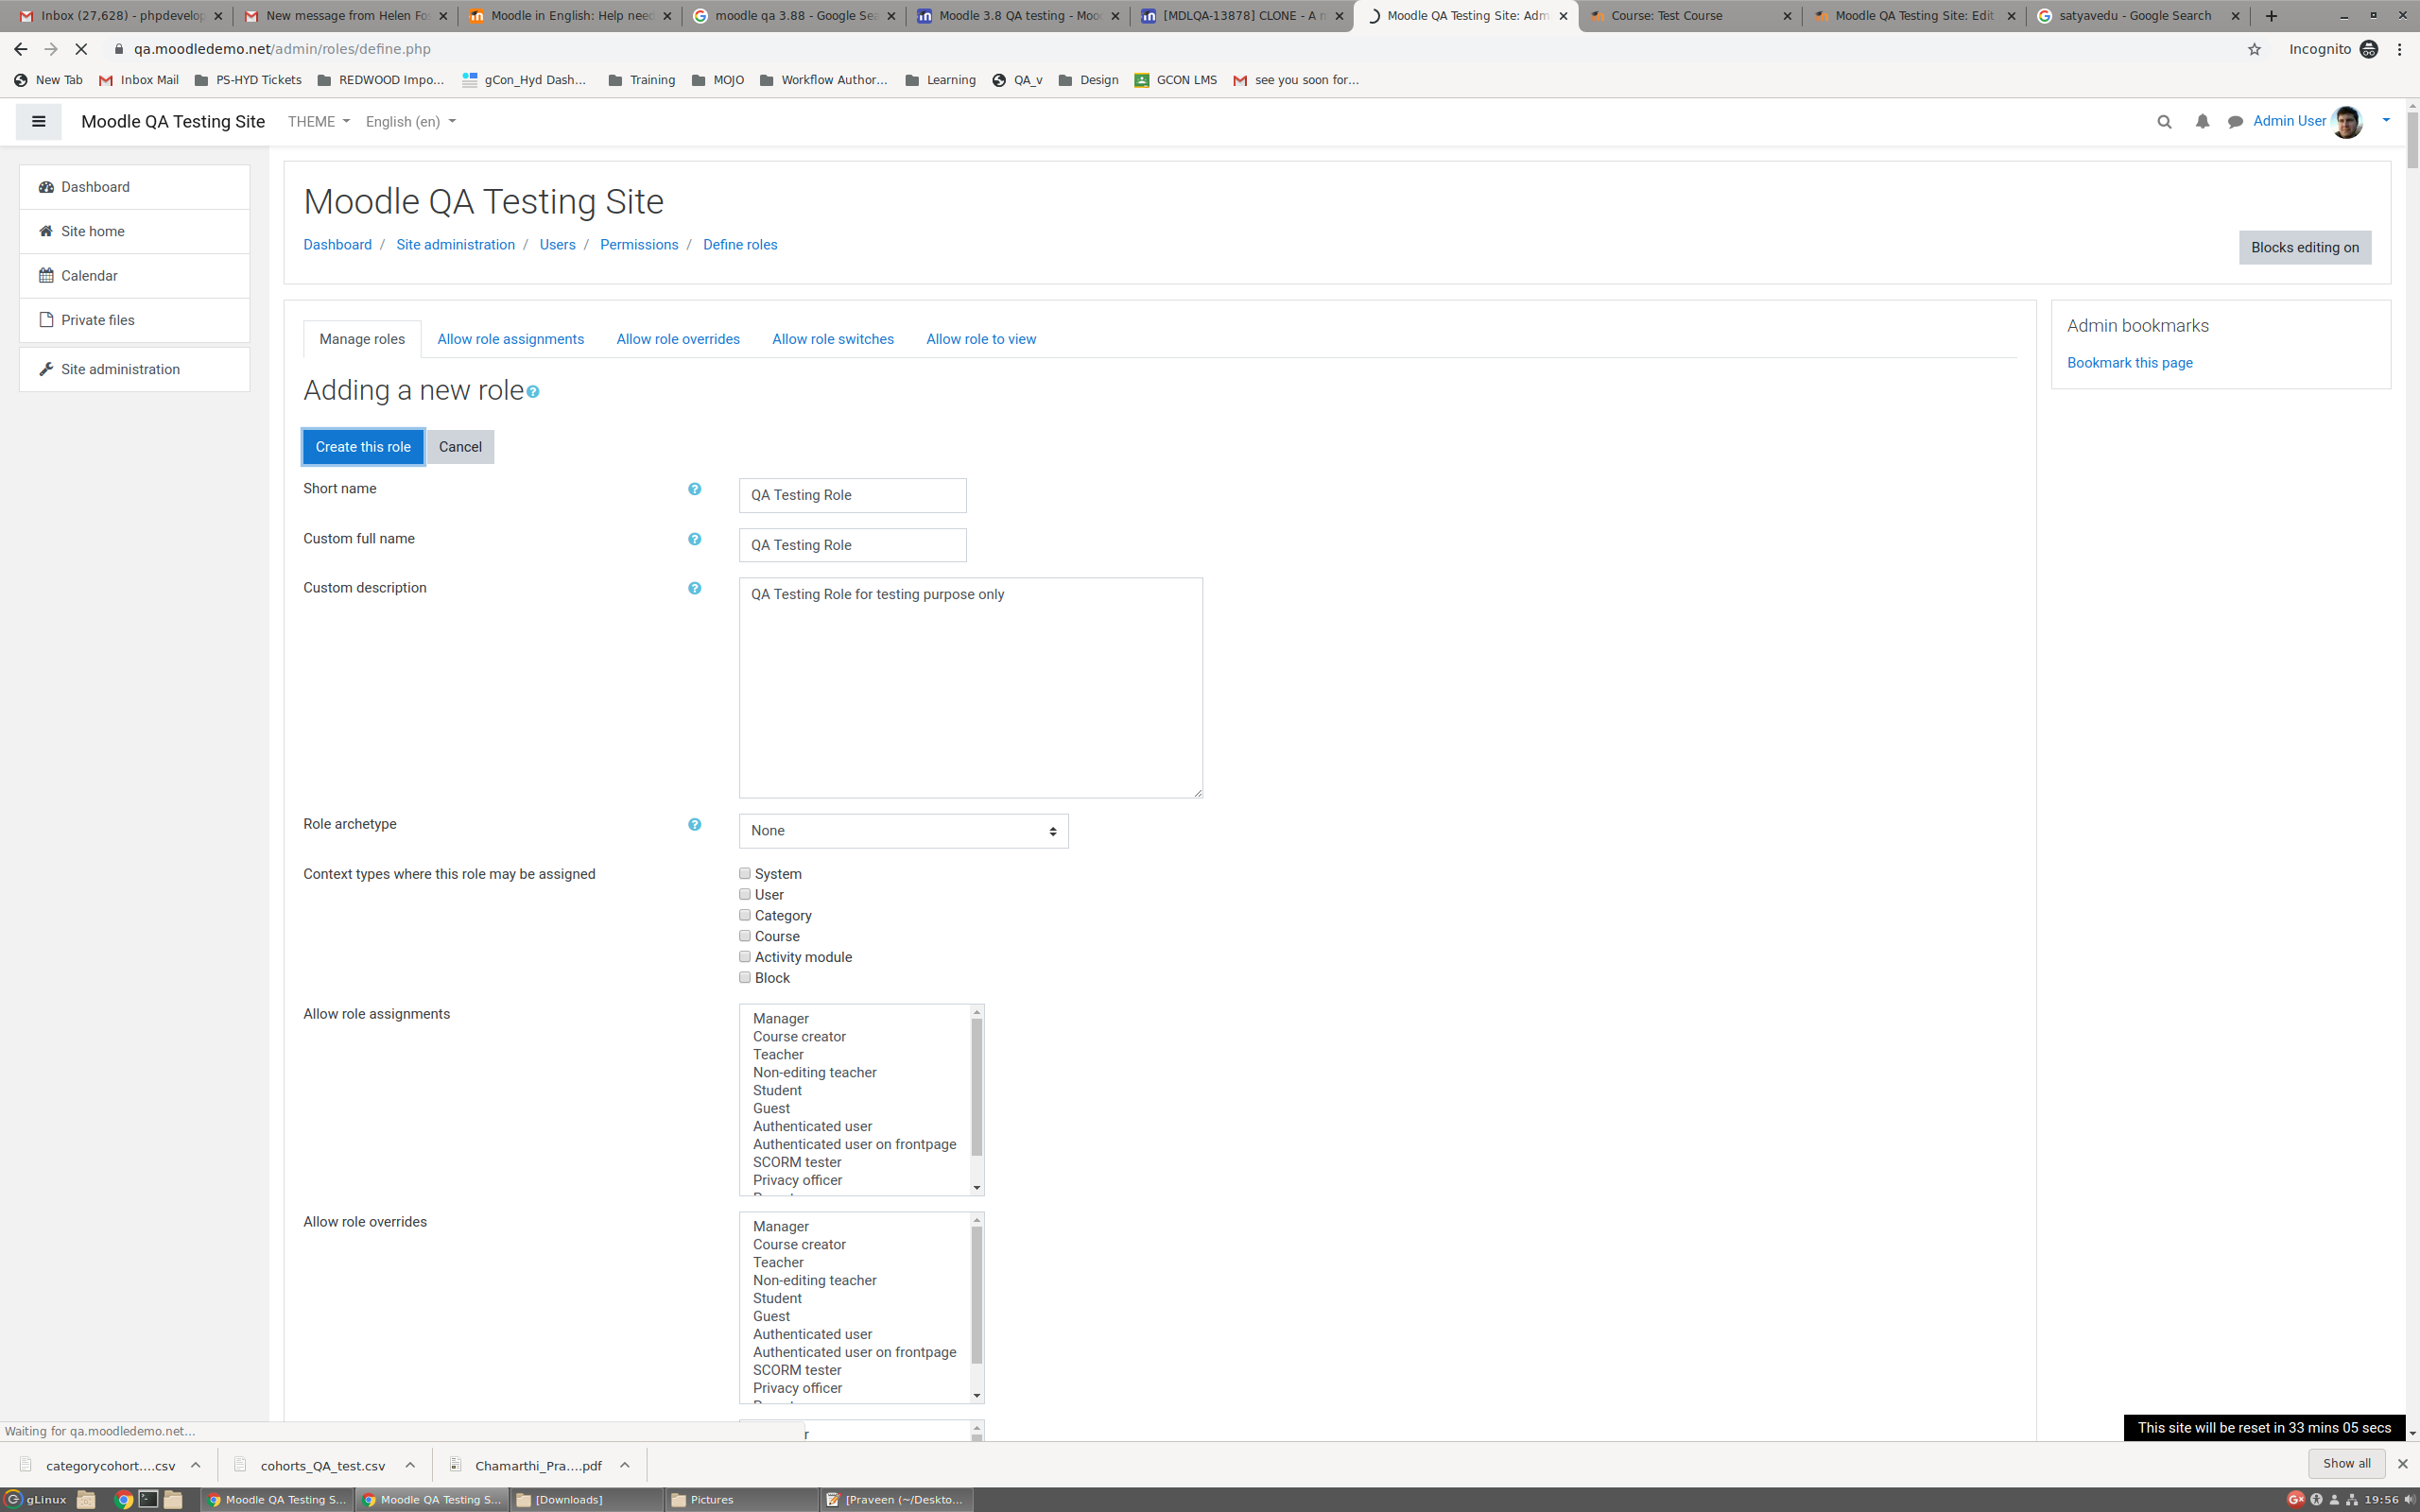The image size is (2420, 1512).
Task: Switch to Allow role overrides tab
Action: pyautogui.click(x=678, y=339)
